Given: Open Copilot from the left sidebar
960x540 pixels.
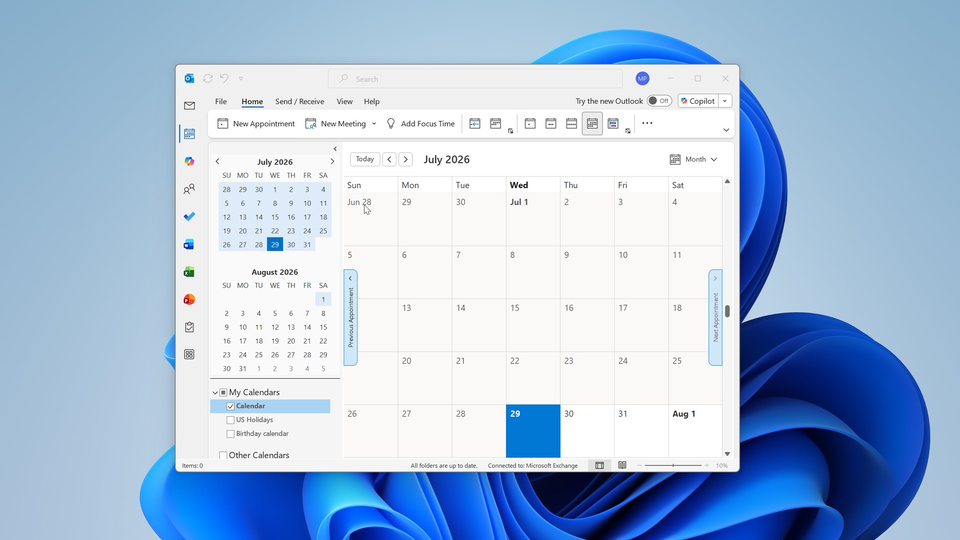Looking at the screenshot, I should [189, 161].
